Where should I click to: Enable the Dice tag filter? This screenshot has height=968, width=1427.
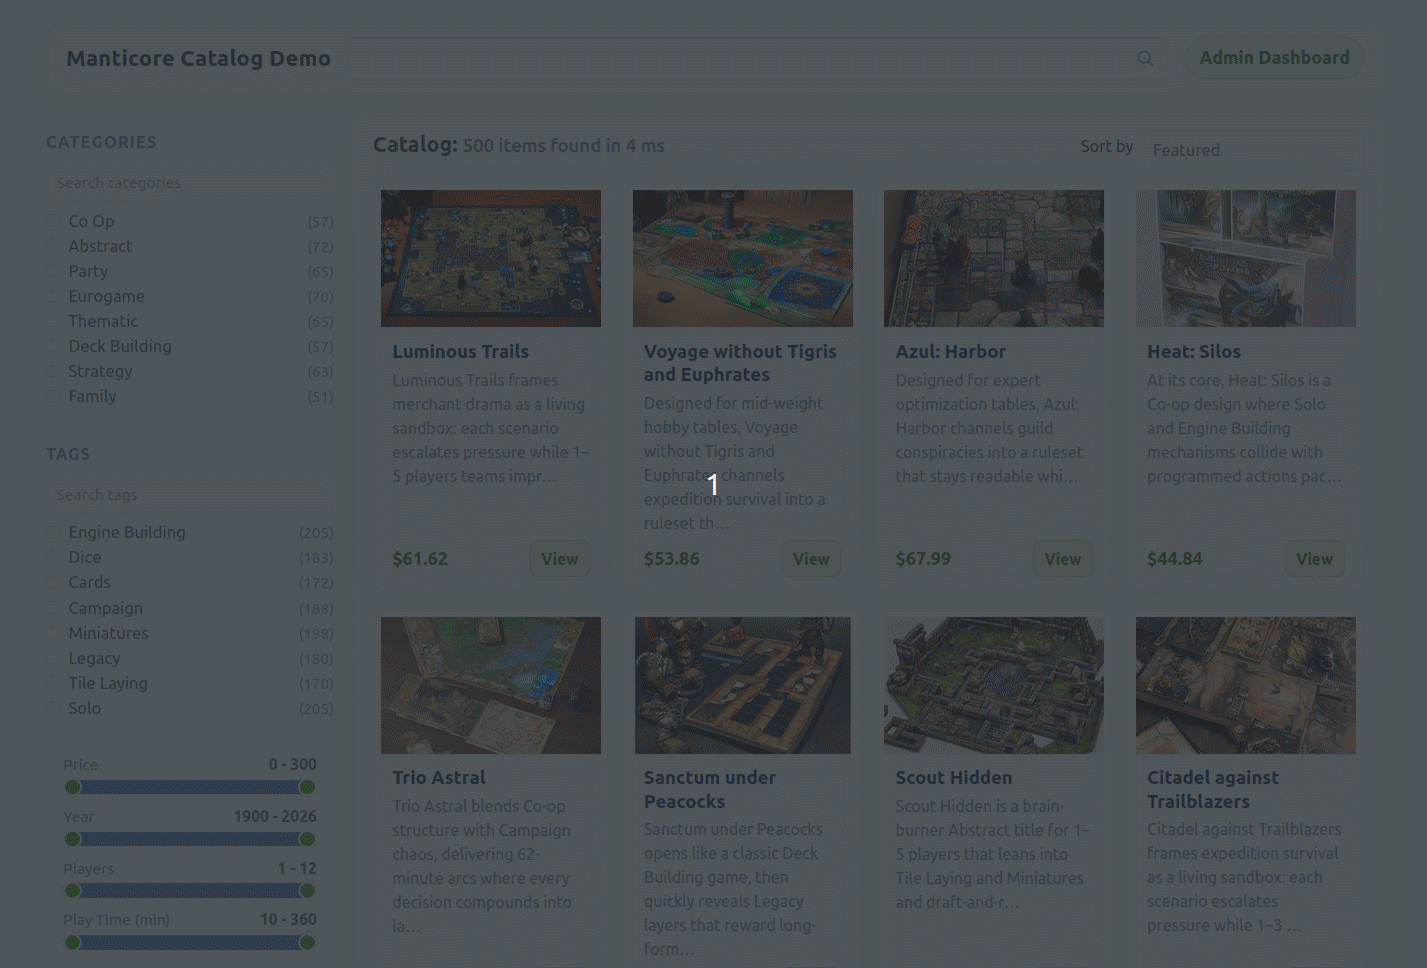pos(53,556)
